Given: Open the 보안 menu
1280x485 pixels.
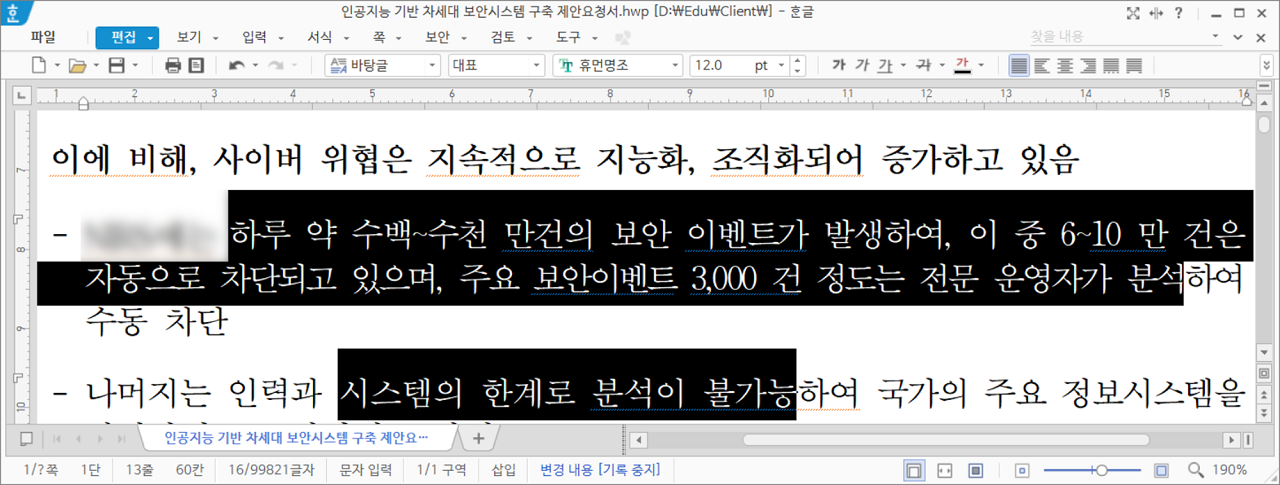Looking at the screenshot, I should pyautogui.click(x=437, y=38).
